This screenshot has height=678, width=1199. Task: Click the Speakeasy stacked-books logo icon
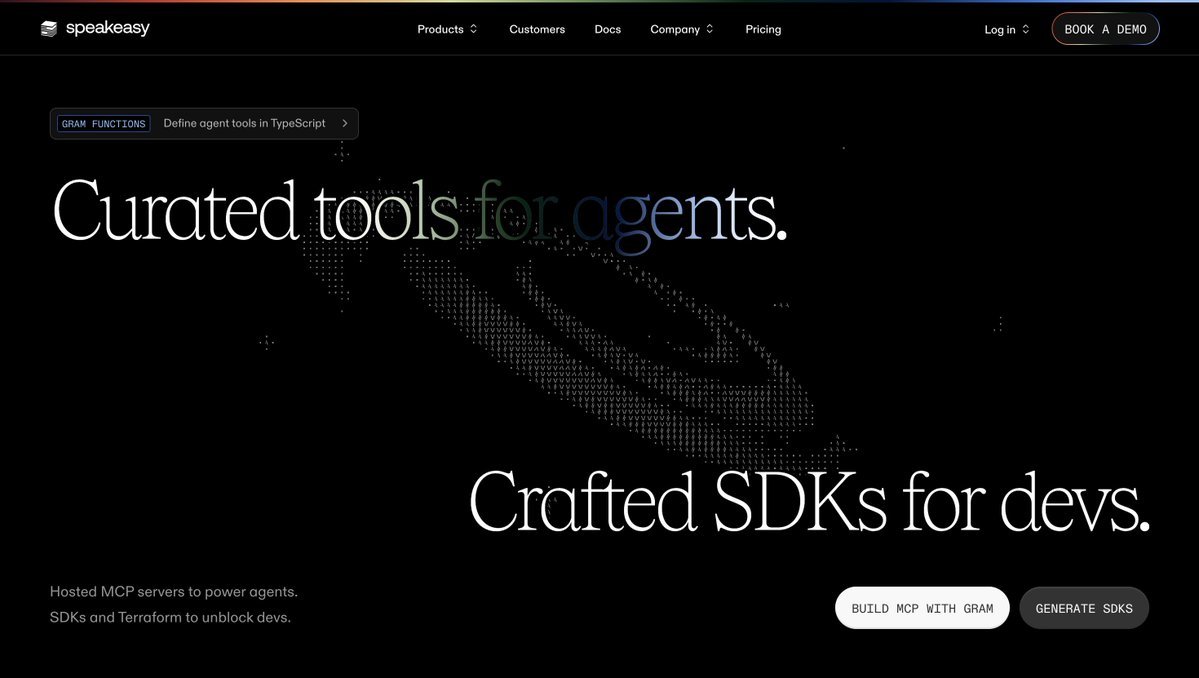point(49,29)
